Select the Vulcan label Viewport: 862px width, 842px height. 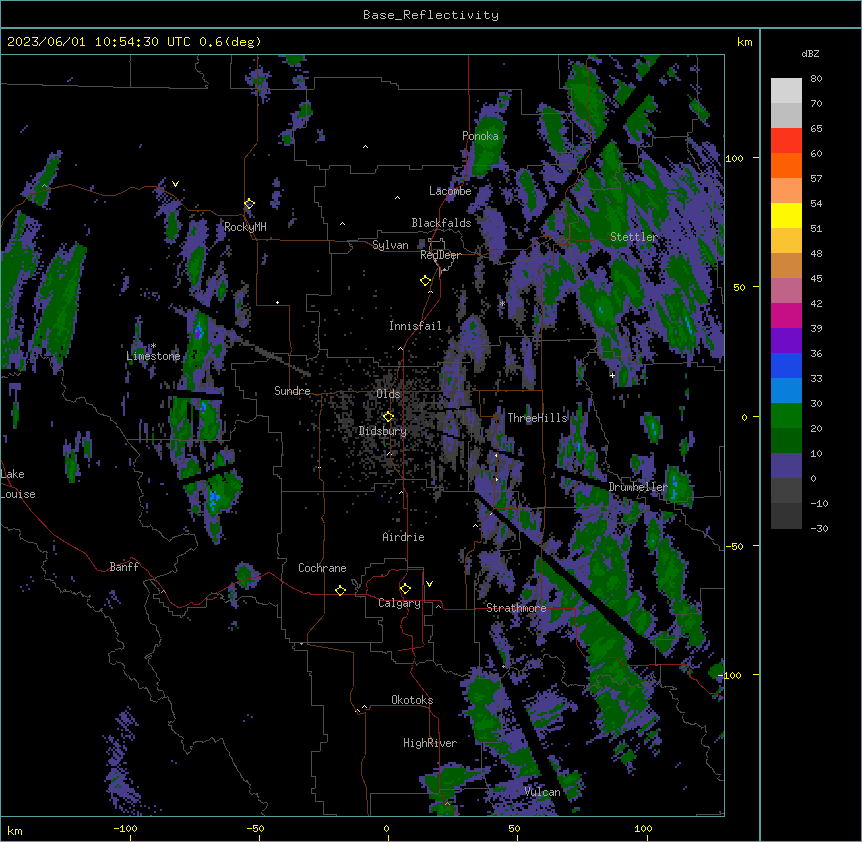pos(543,792)
